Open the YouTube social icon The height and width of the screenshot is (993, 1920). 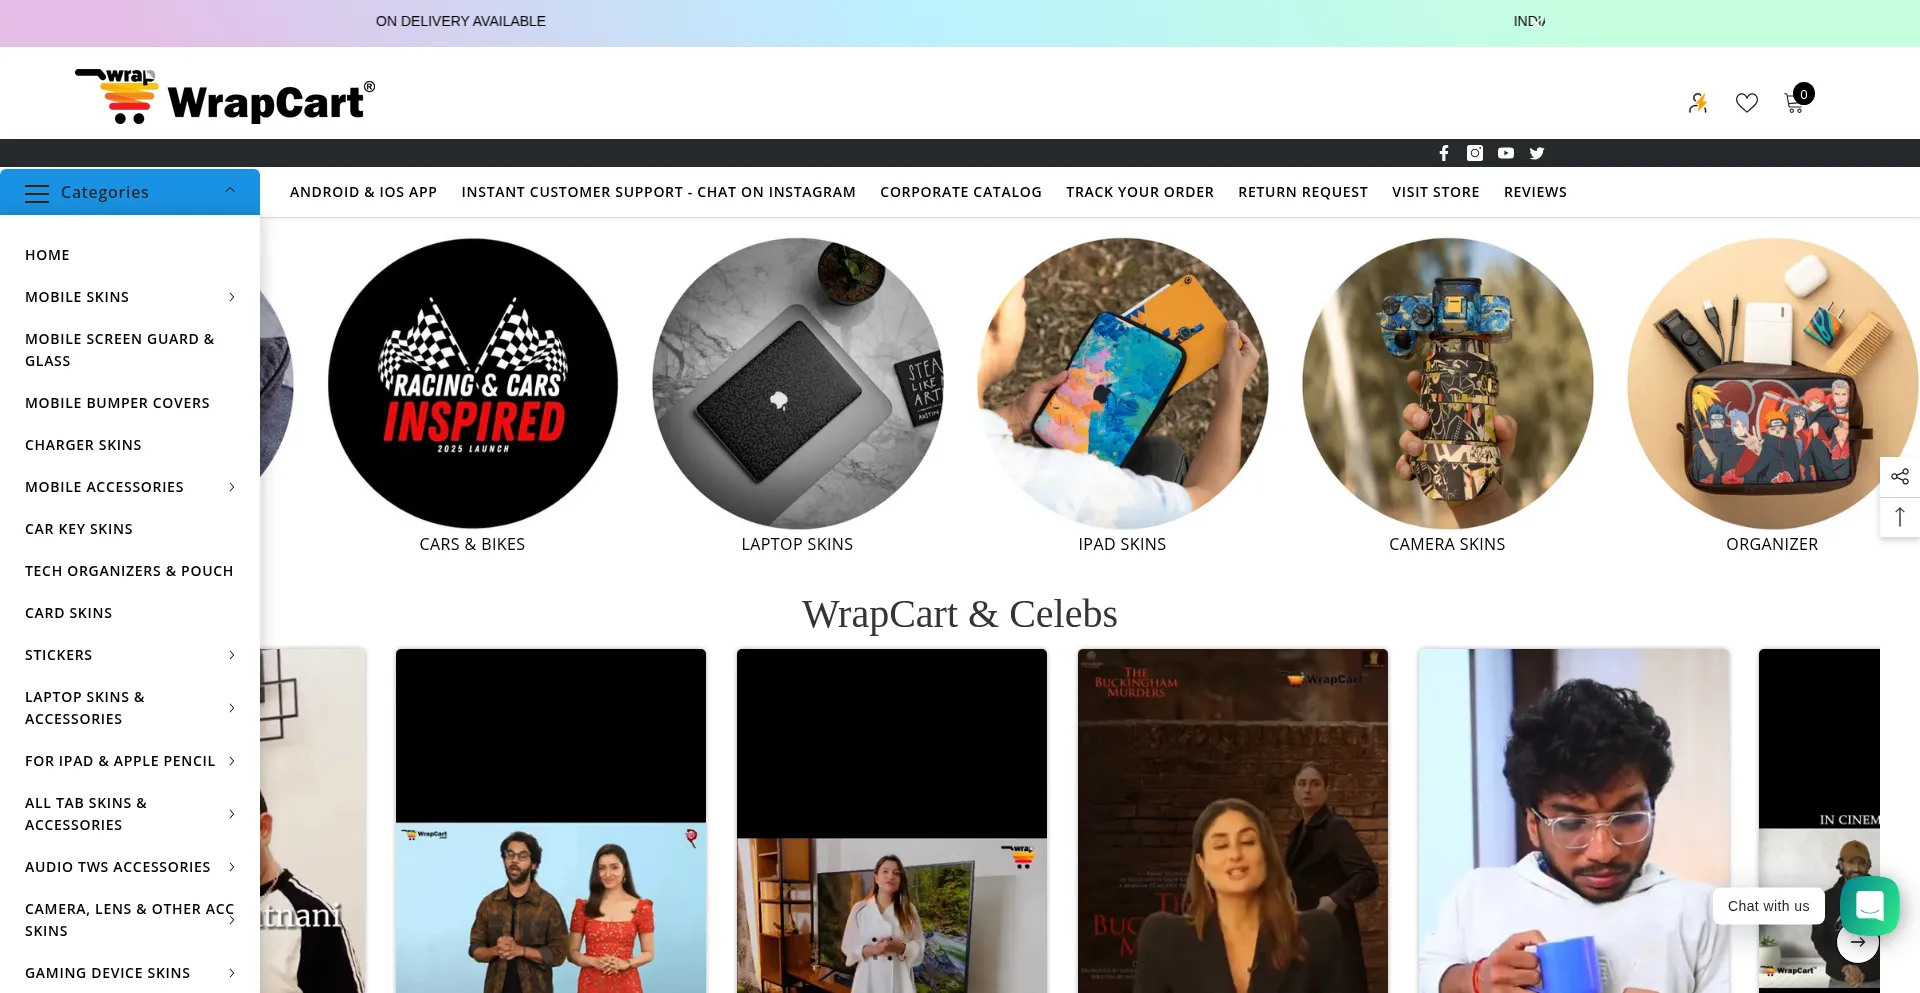(x=1506, y=152)
